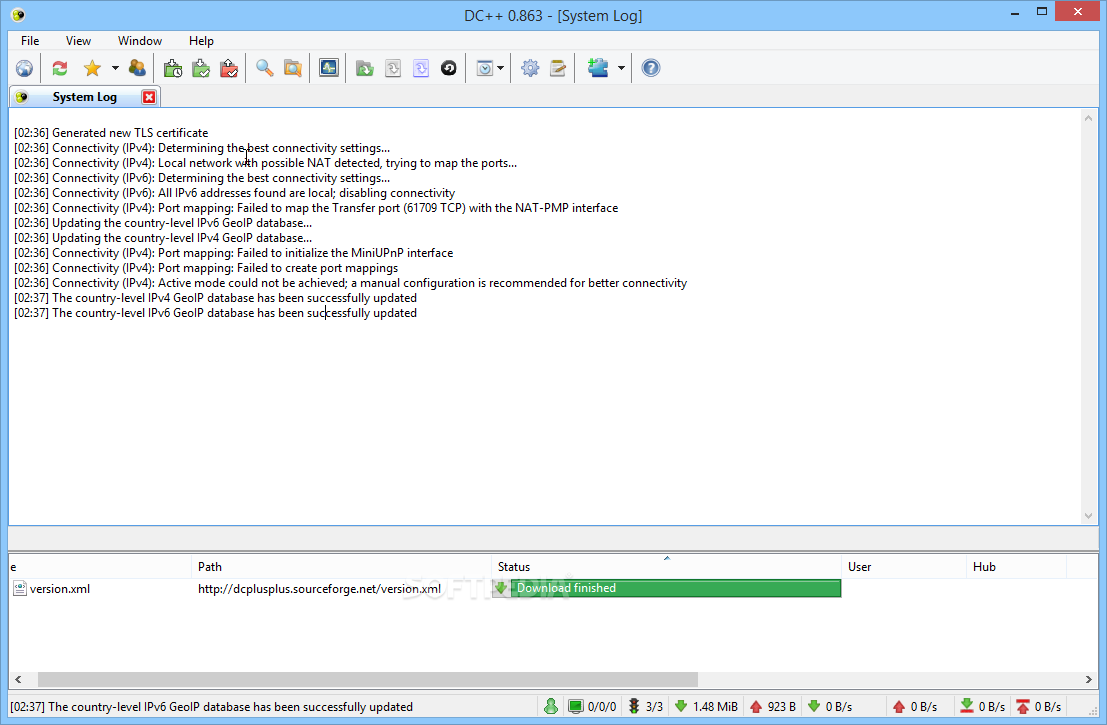The width and height of the screenshot is (1107, 725).
Task: Click the transfers scrollbar left arrow
Action: (18, 679)
